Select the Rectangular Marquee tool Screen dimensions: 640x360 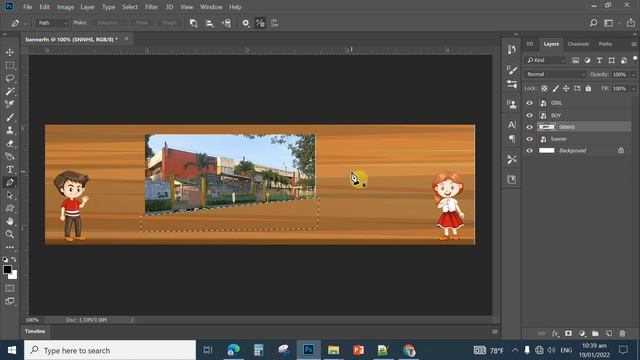click(10, 65)
